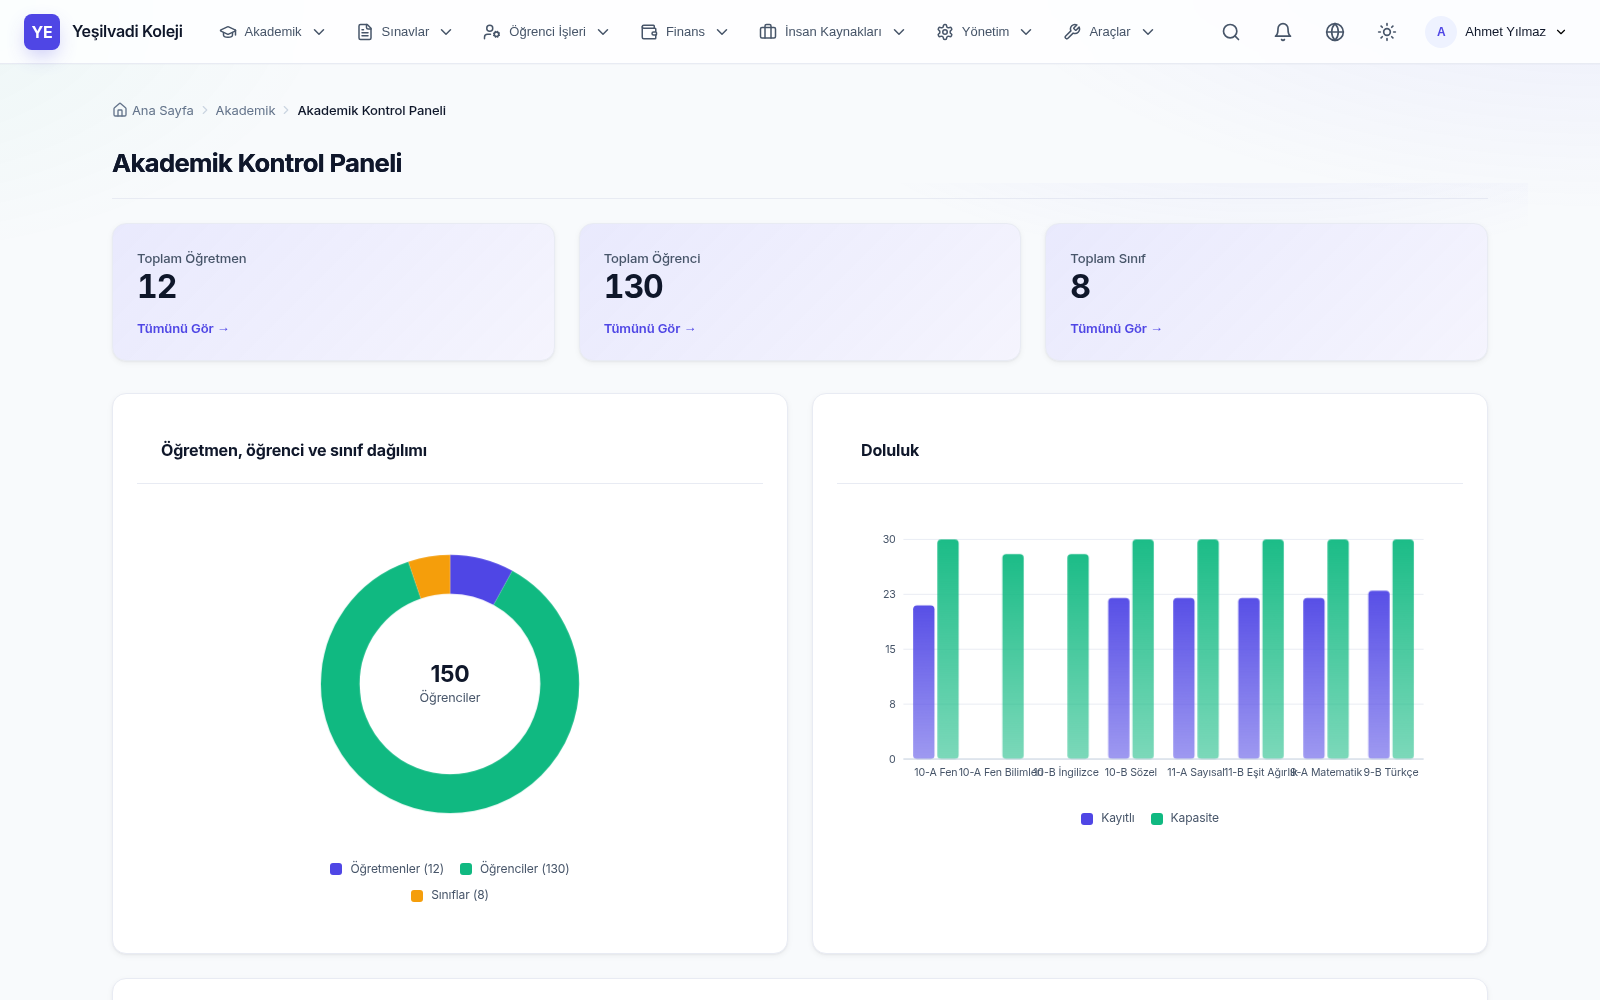The width and height of the screenshot is (1600, 1000).
Task: Click the YE logo badge
Action: coord(42,32)
